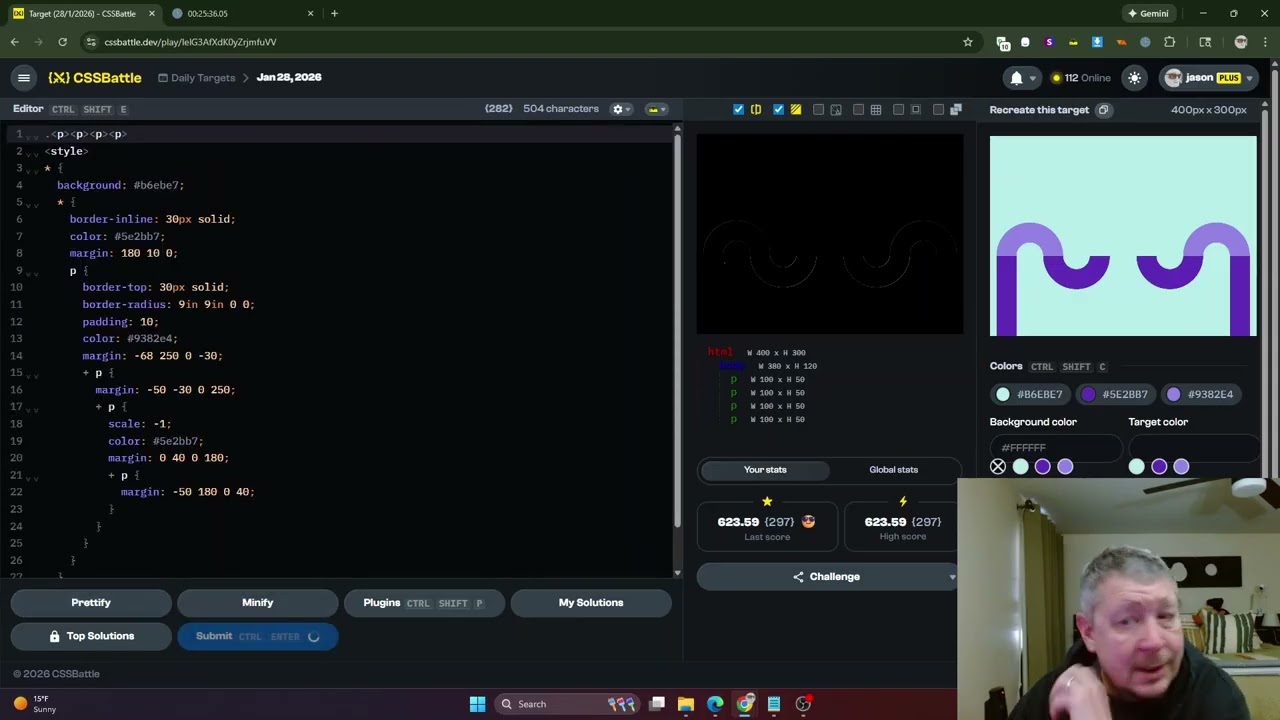This screenshot has width=1280, height=720.
Task: Click the purple S extension icon
Action: click(x=1049, y=42)
